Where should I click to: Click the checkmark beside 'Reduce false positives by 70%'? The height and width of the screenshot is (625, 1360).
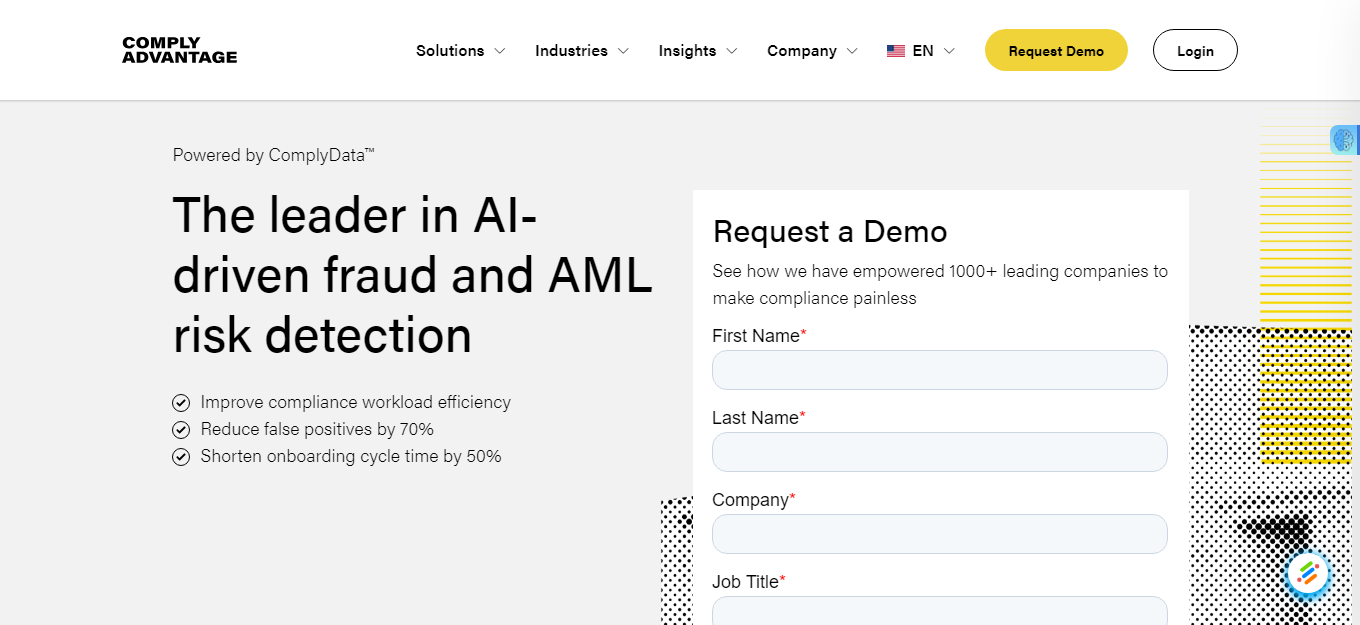pos(181,429)
